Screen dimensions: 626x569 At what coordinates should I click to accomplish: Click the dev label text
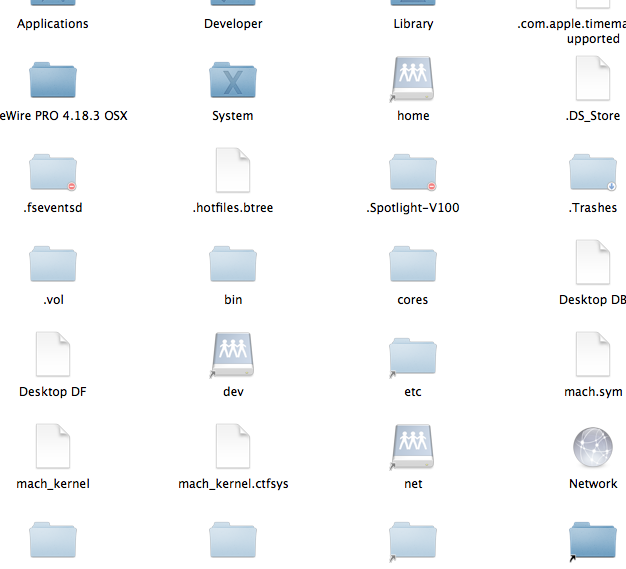pyautogui.click(x=233, y=392)
